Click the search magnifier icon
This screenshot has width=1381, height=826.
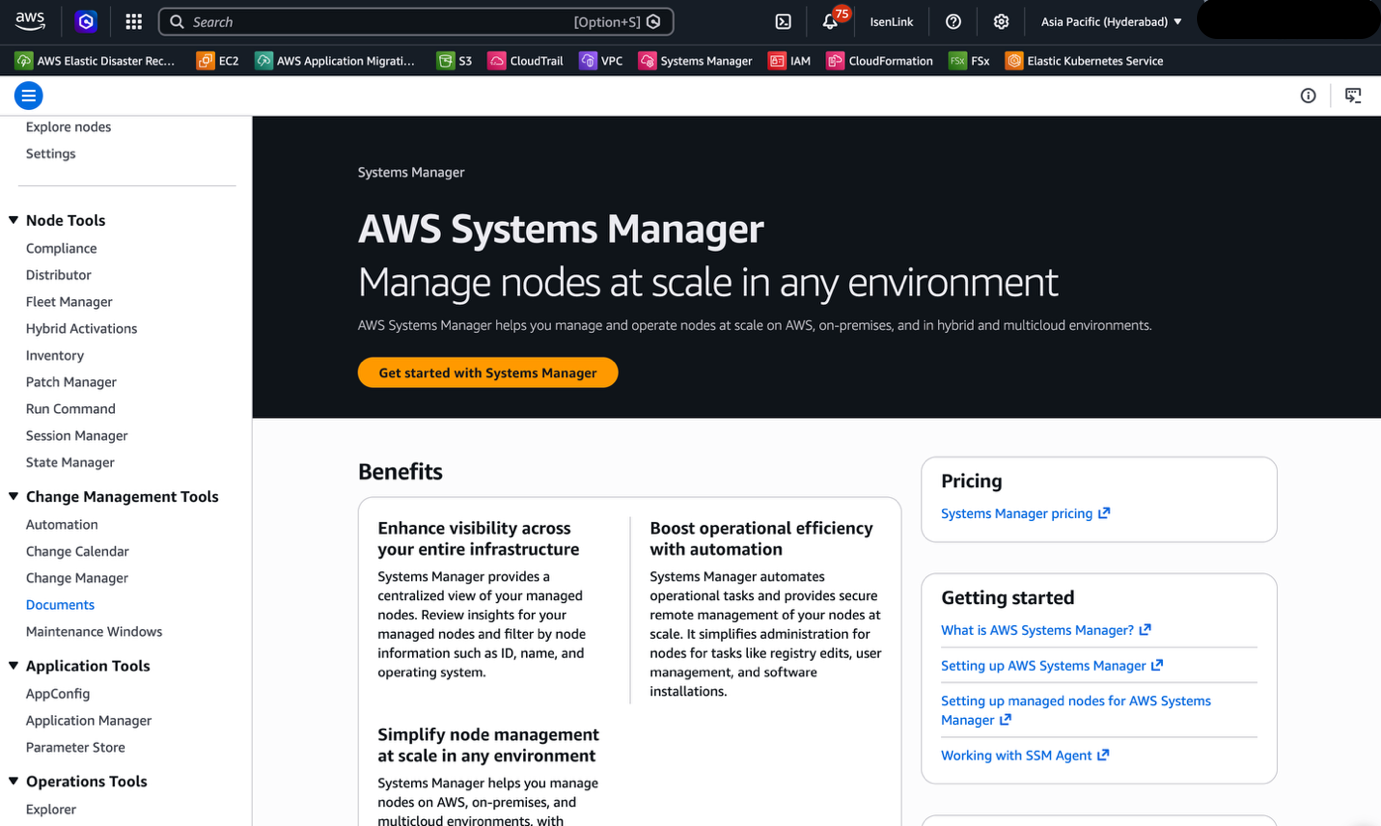point(177,21)
